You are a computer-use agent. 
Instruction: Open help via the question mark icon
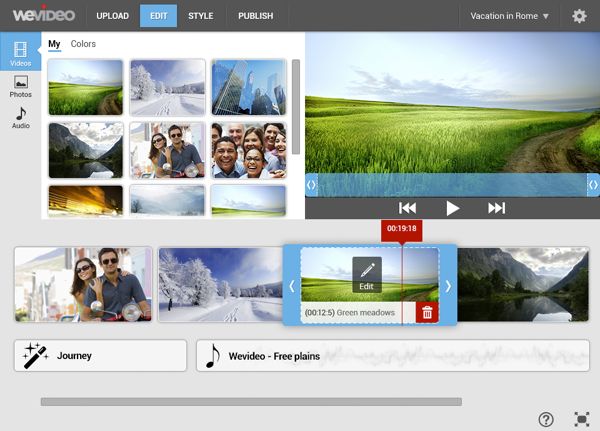coord(546,420)
